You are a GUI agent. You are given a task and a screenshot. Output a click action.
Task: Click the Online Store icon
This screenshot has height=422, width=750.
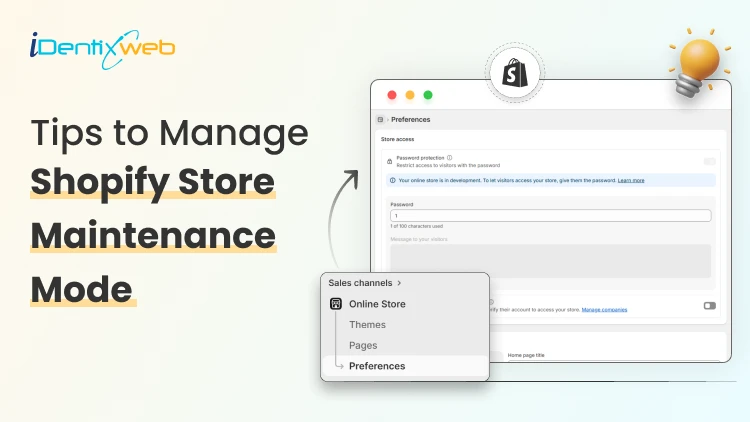tap(336, 303)
